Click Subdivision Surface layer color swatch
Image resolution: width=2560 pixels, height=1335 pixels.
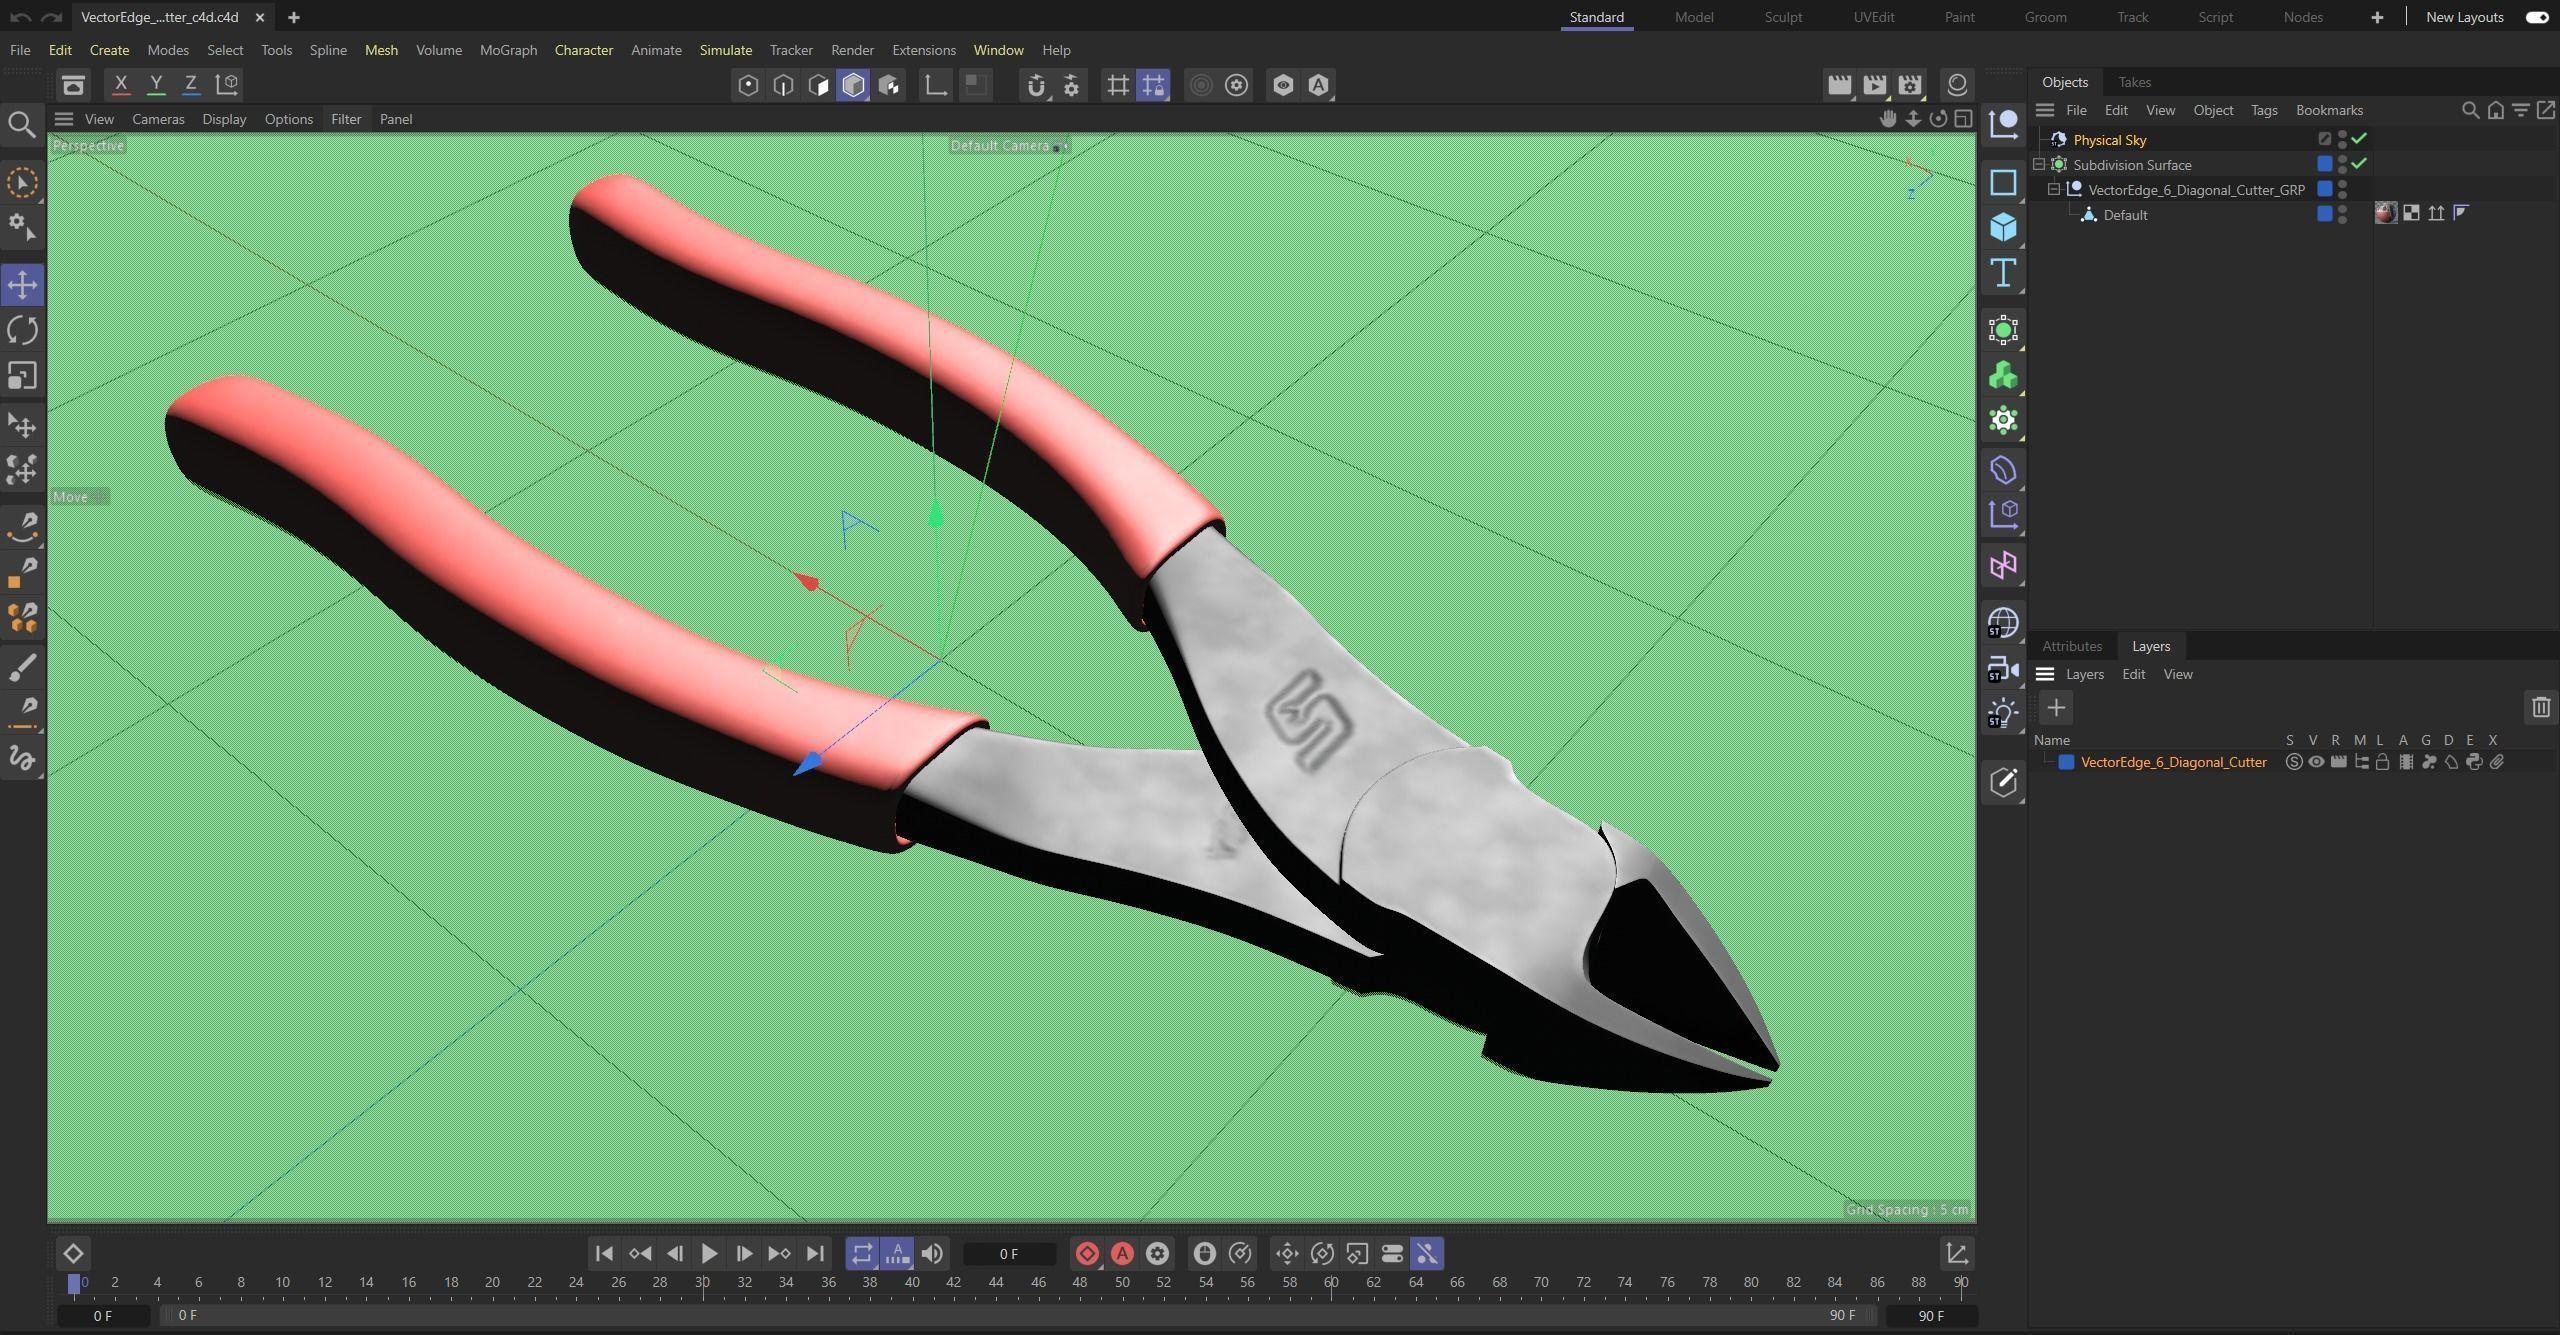point(2324,163)
